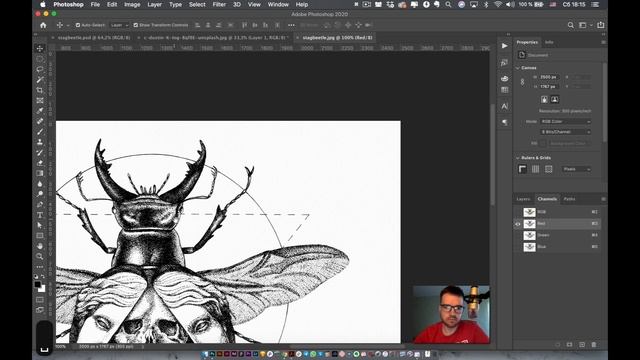Switch to the Info tab
Image resolution: width=640 pixels, height=360 pixels.
point(549,42)
